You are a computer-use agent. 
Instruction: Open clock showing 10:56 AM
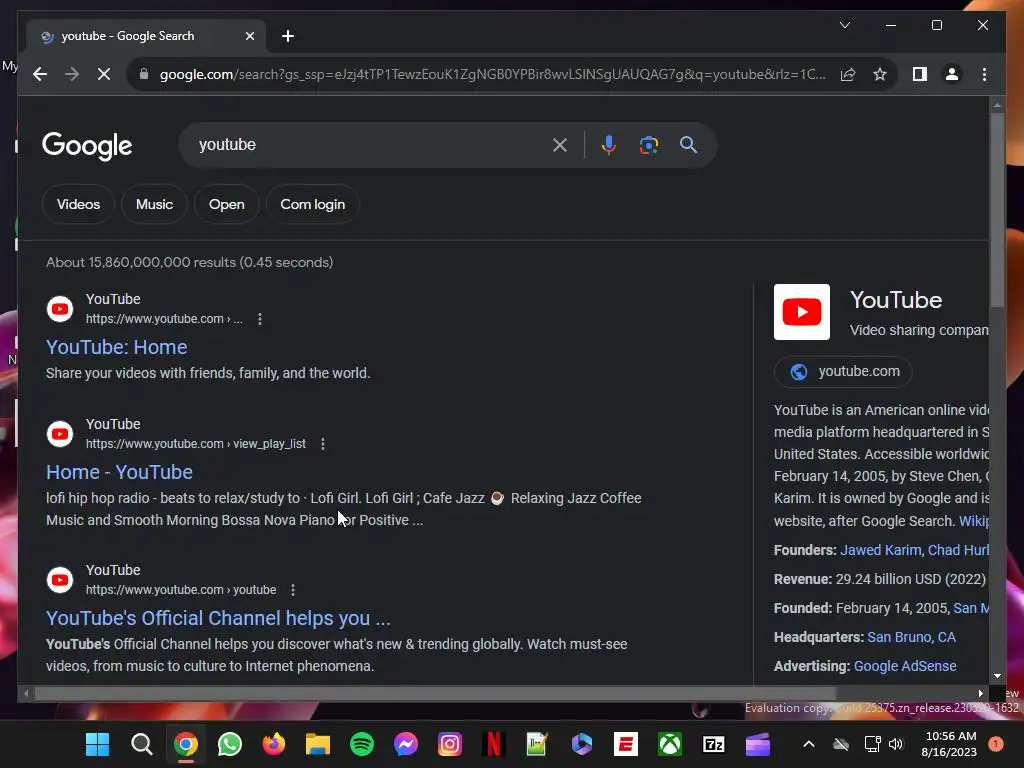pos(950,744)
